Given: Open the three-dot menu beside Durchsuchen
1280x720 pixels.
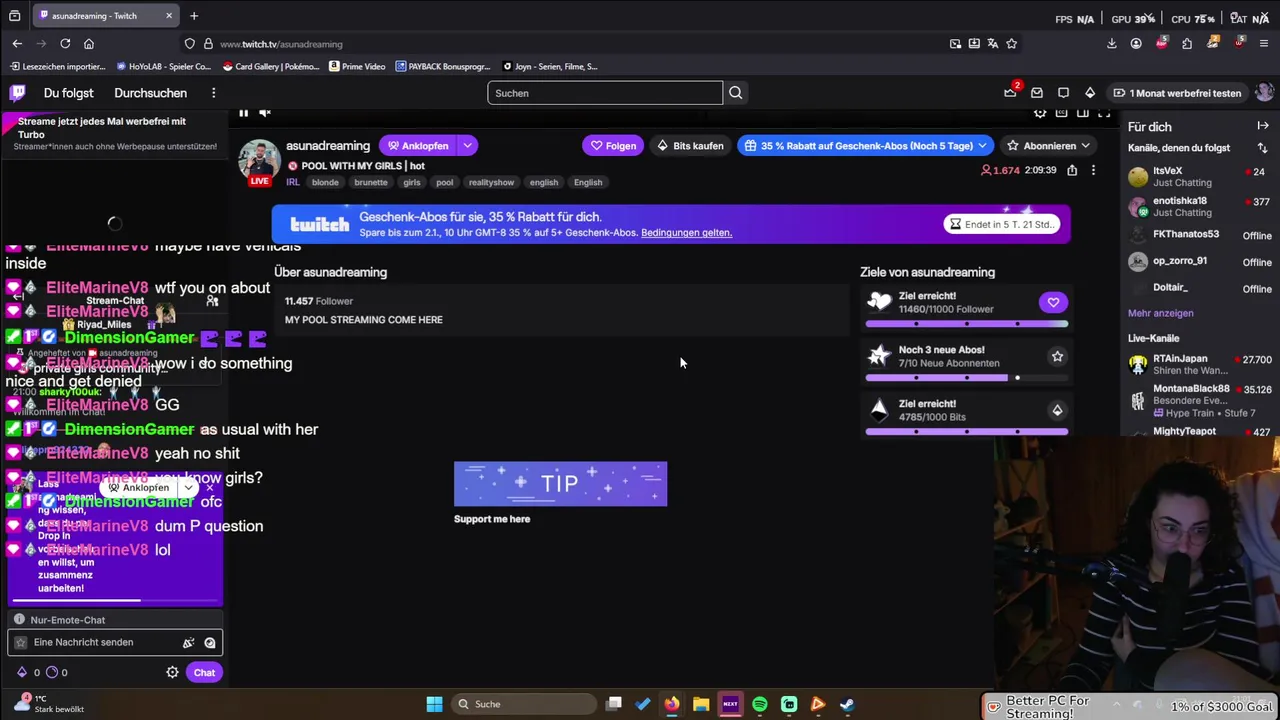Looking at the screenshot, I should 213,93.
